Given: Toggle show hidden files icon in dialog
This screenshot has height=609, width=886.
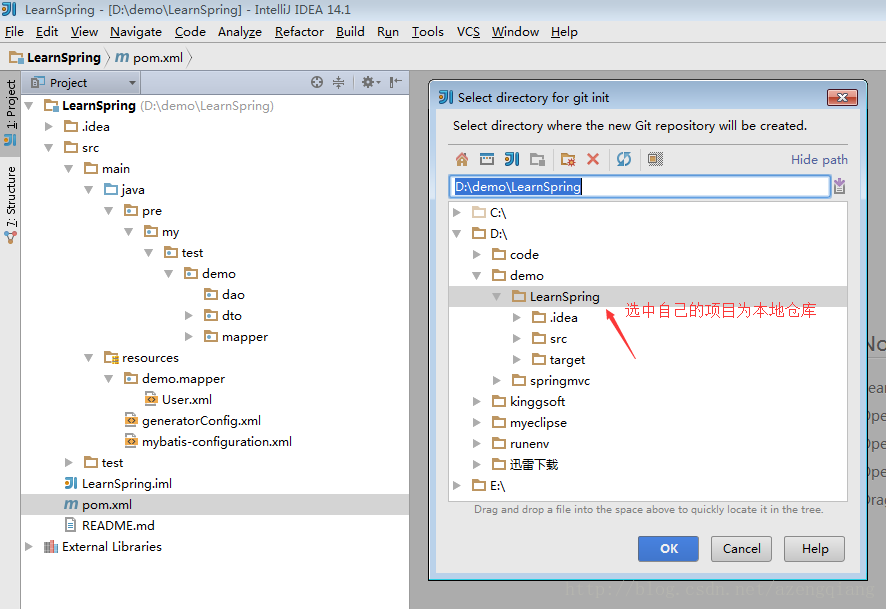Looking at the screenshot, I should (655, 159).
